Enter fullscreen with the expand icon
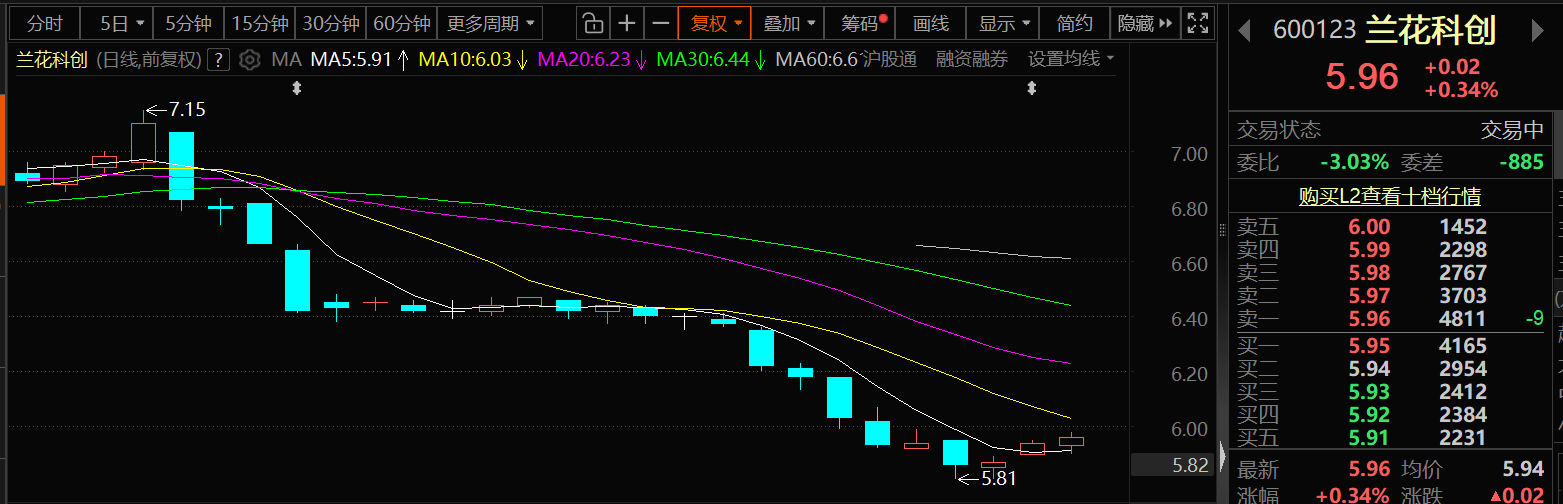The width and height of the screenshot is (1563, 504). click(x=1195, y=23)
